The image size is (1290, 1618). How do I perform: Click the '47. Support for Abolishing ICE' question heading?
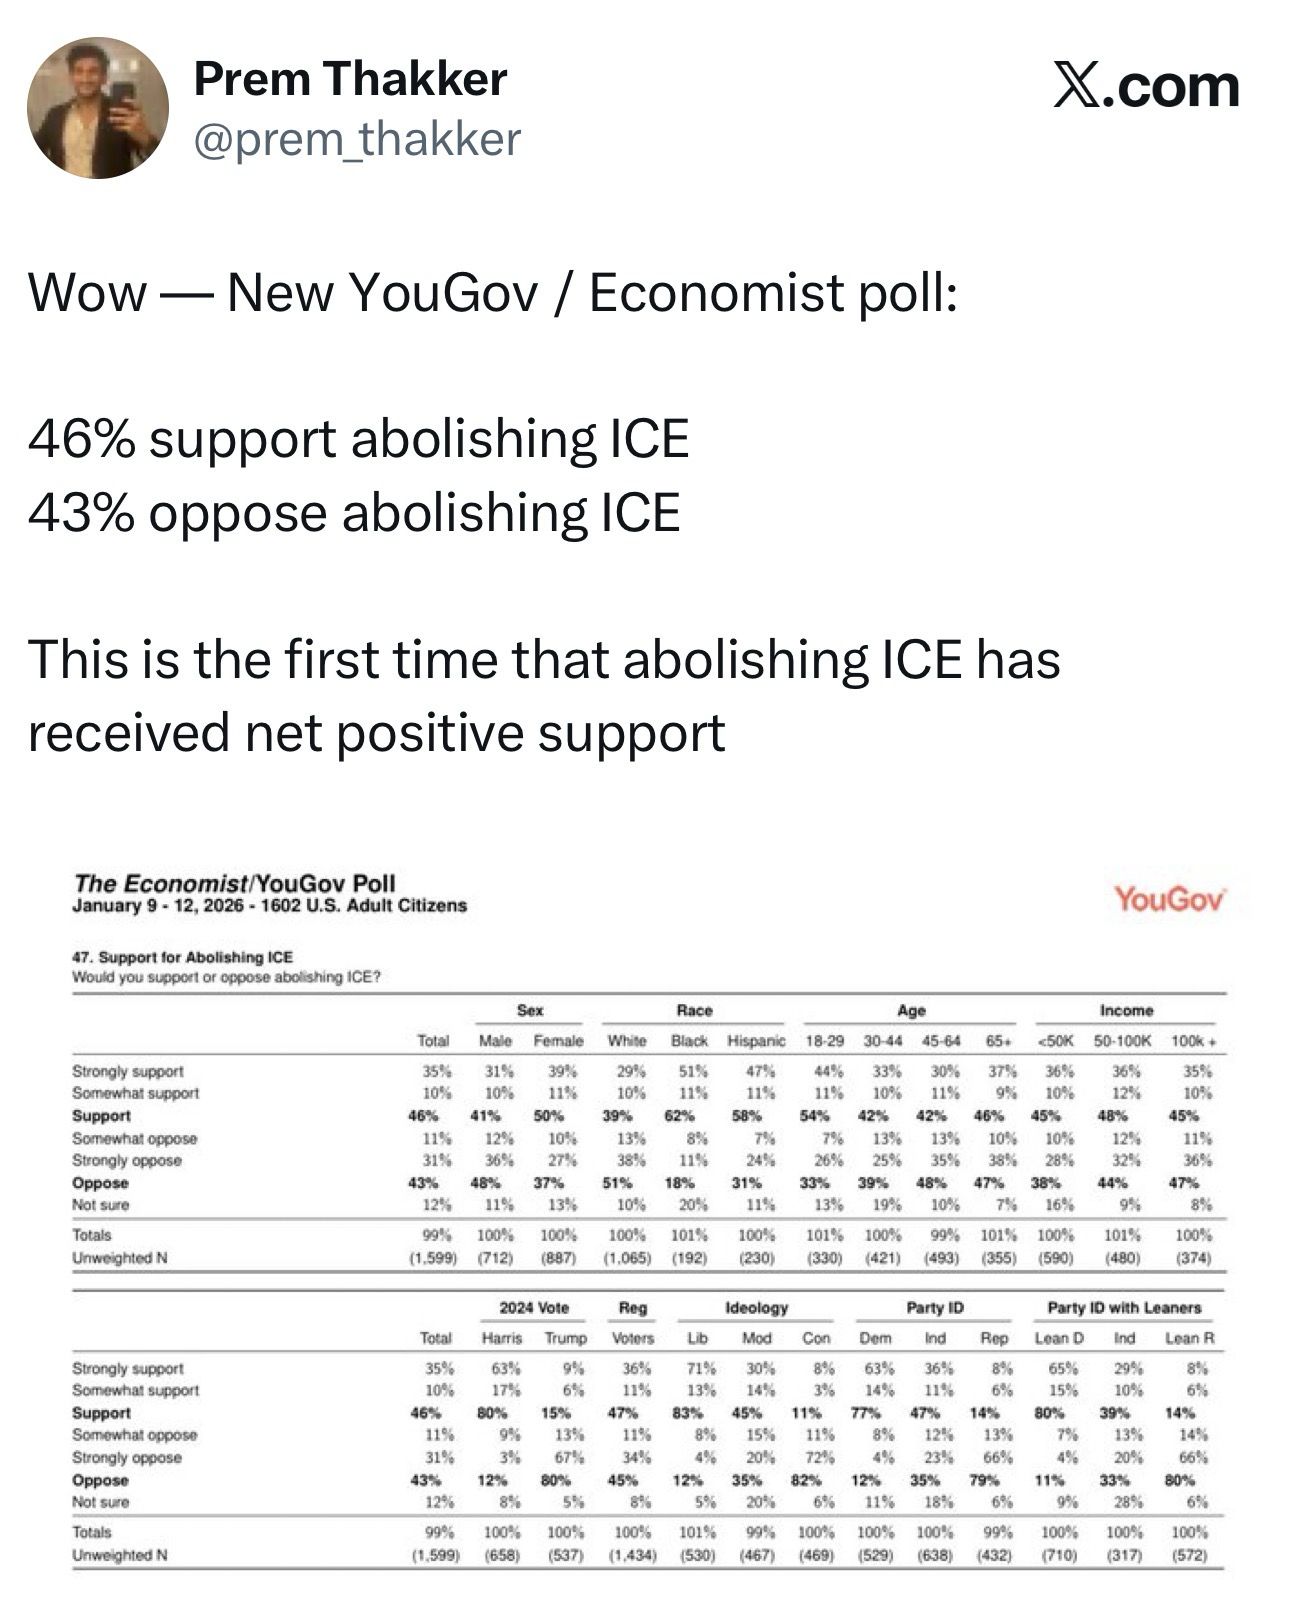click(x=182, y=956)
